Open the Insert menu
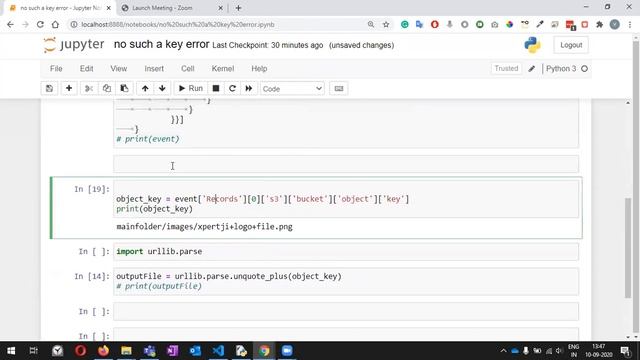Image resolution: width=640 pixels, height=360 pixels. [x=154, y=69]
